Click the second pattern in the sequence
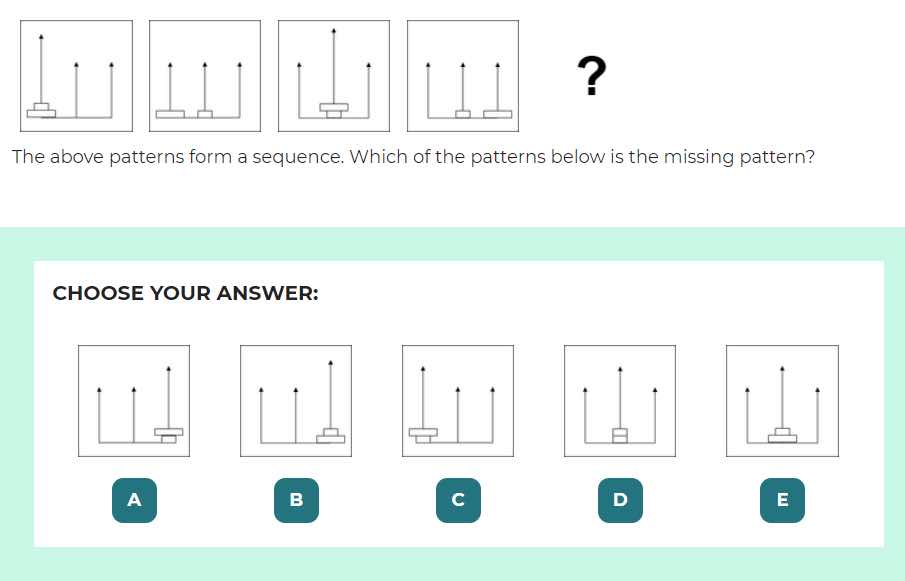905x581 pixels. tap(204, 74)
